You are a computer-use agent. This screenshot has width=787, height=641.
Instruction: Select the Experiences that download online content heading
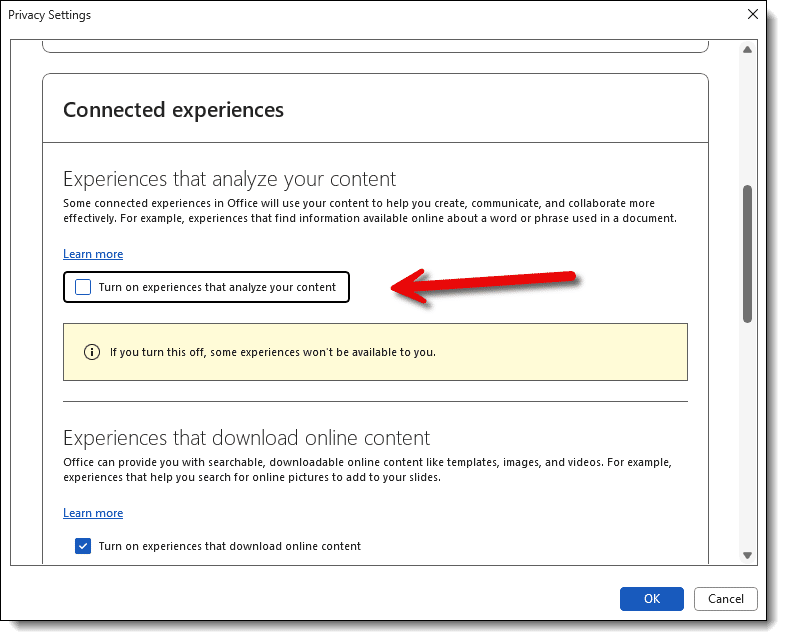click(246, 438)
